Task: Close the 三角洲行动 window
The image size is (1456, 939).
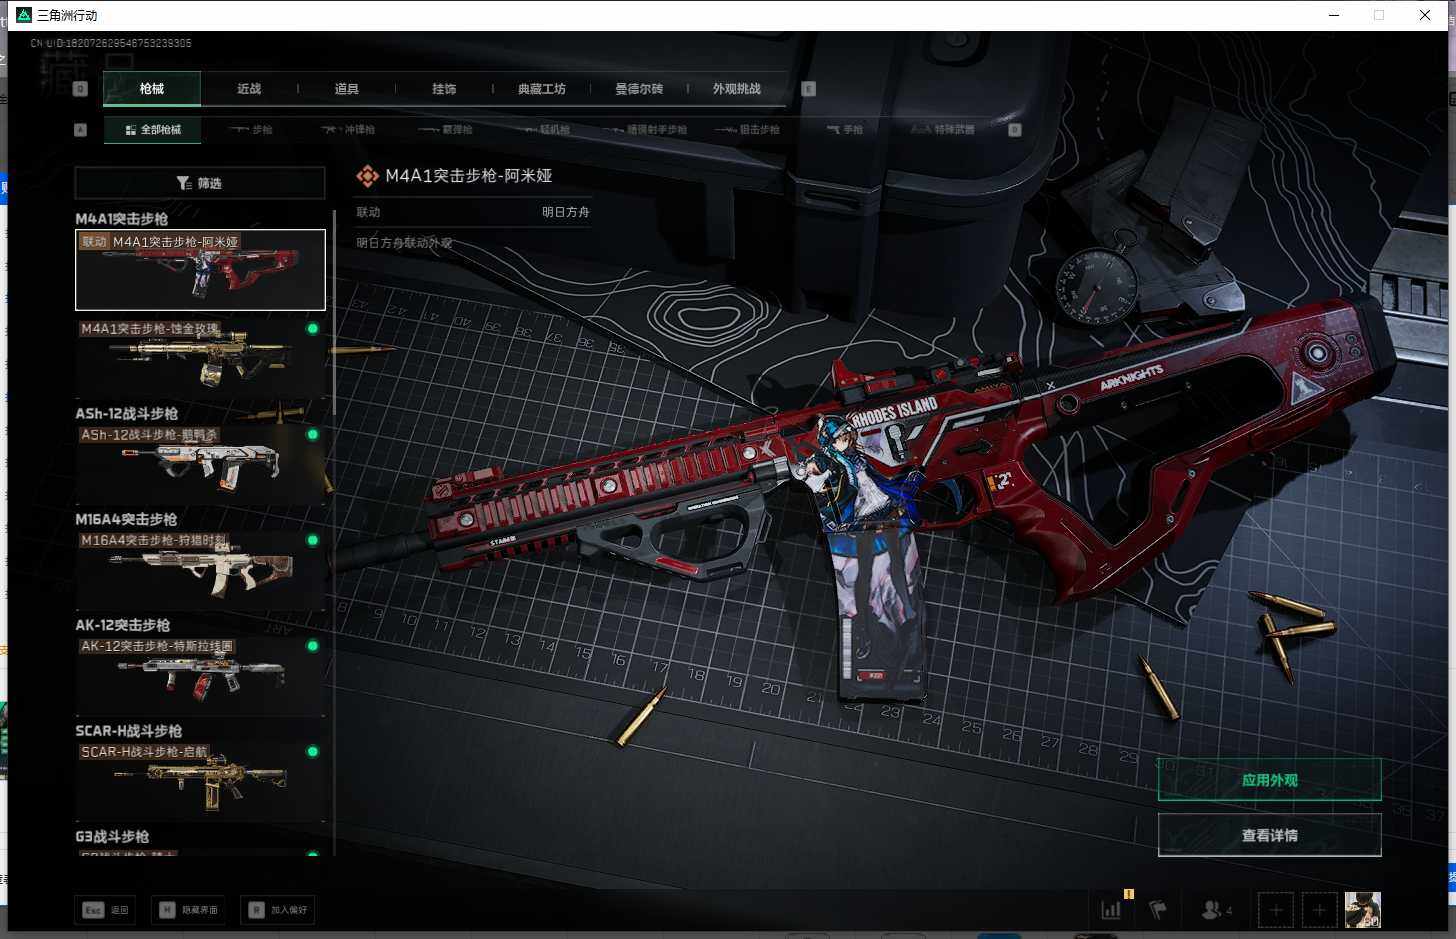Action: pyautogui.click(x=1425, y=15)
